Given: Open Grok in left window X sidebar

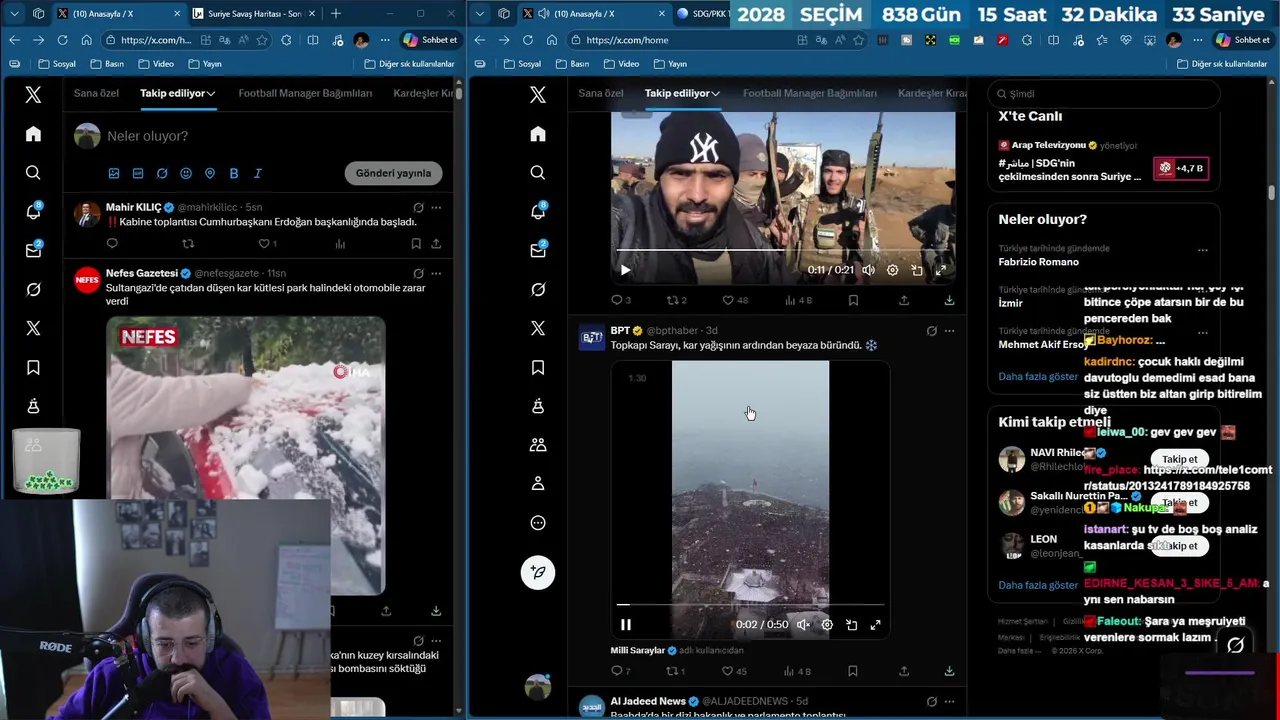Looking at the screenshot, I should pos(33,289).
